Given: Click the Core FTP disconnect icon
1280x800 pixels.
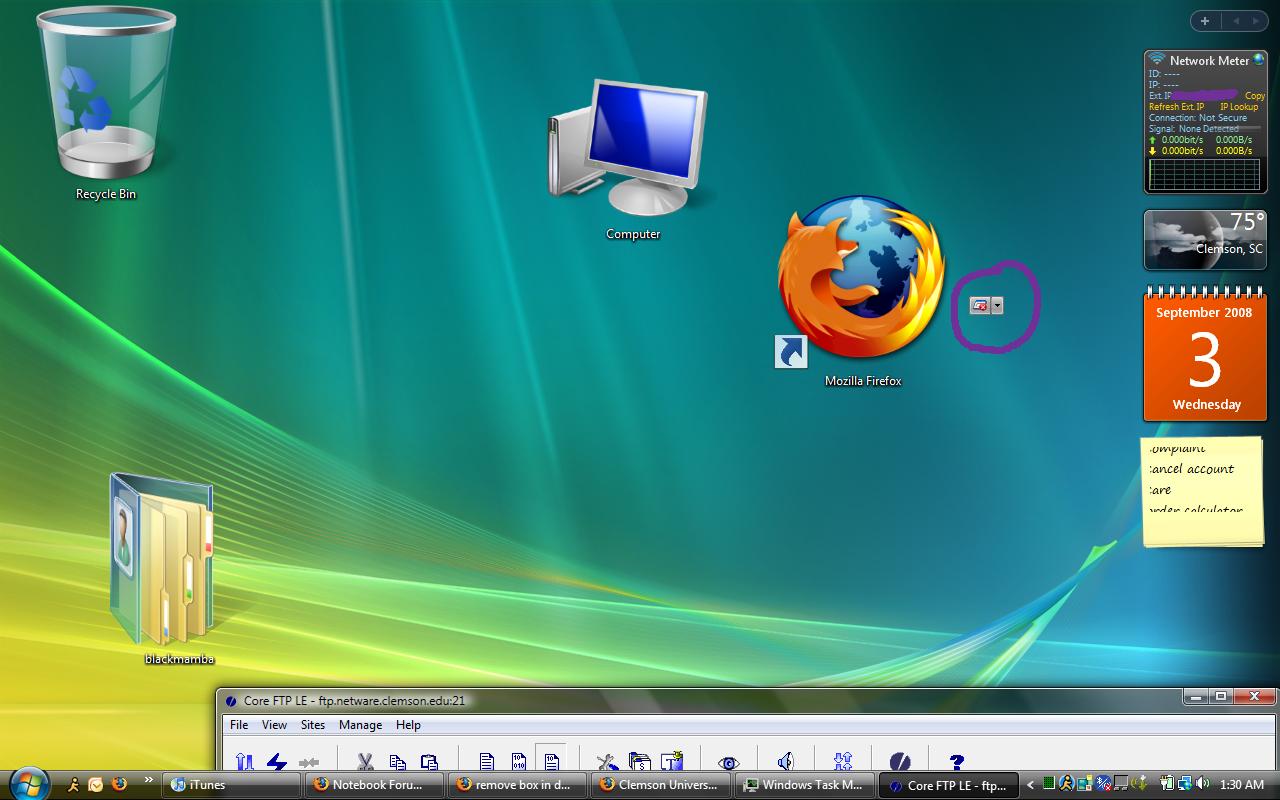Looking at the screenshot, I should tap(309, 762).
